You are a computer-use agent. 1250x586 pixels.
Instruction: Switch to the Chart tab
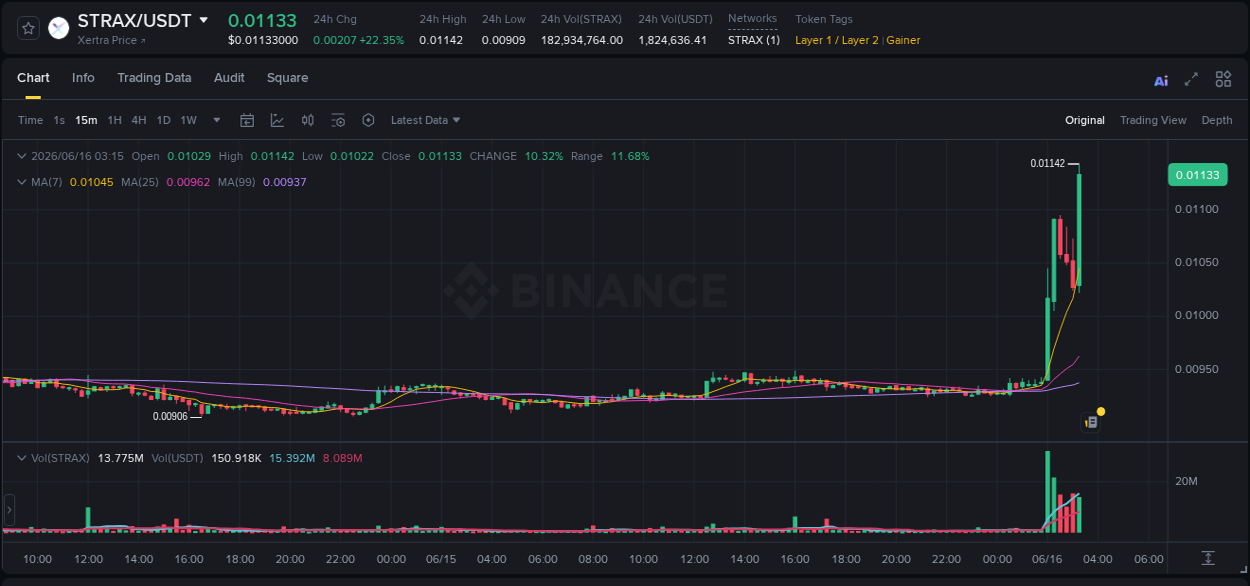coord(33,78)
